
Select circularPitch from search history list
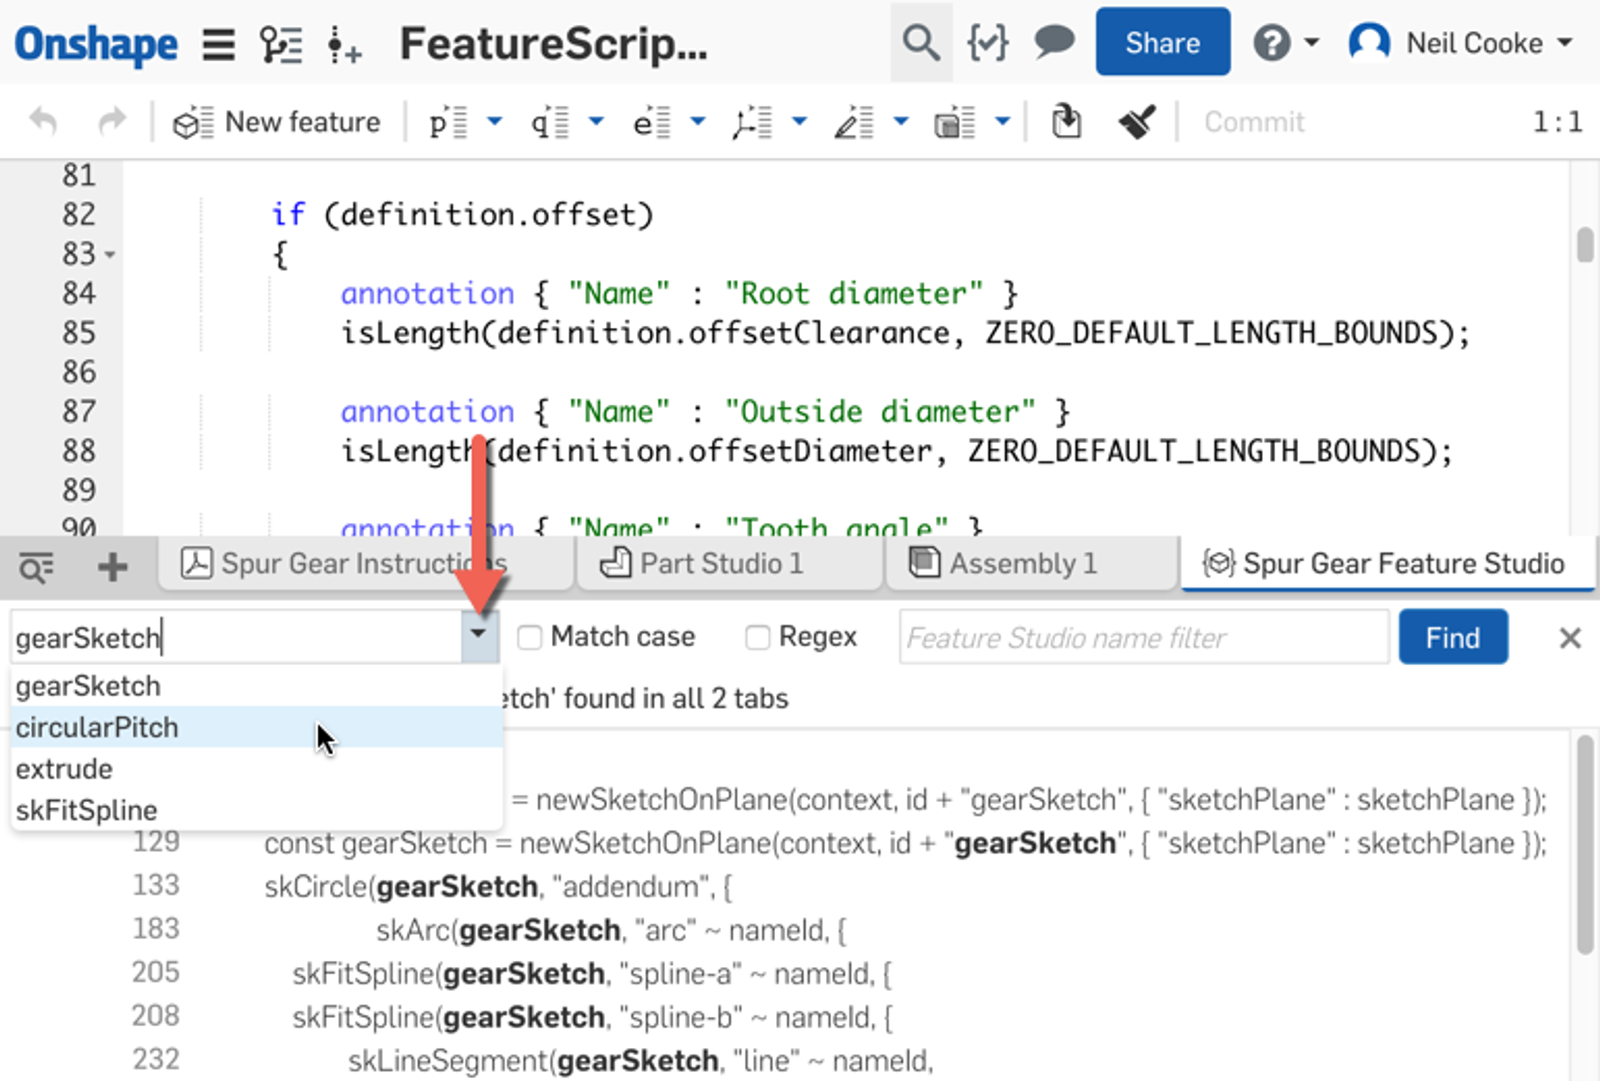(97, 727)
